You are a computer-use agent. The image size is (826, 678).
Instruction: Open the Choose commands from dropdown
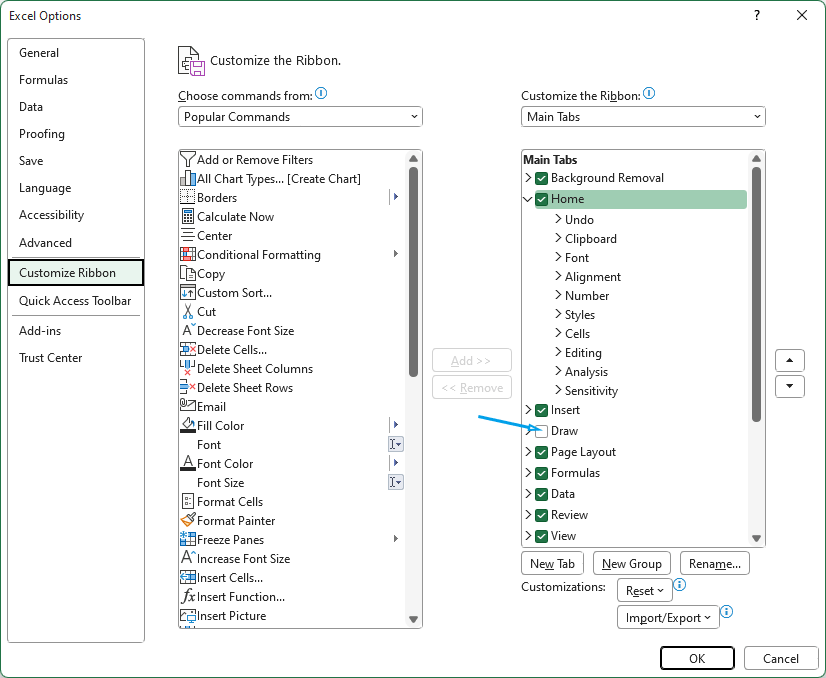pyautogui.click(x=300, y=117)
